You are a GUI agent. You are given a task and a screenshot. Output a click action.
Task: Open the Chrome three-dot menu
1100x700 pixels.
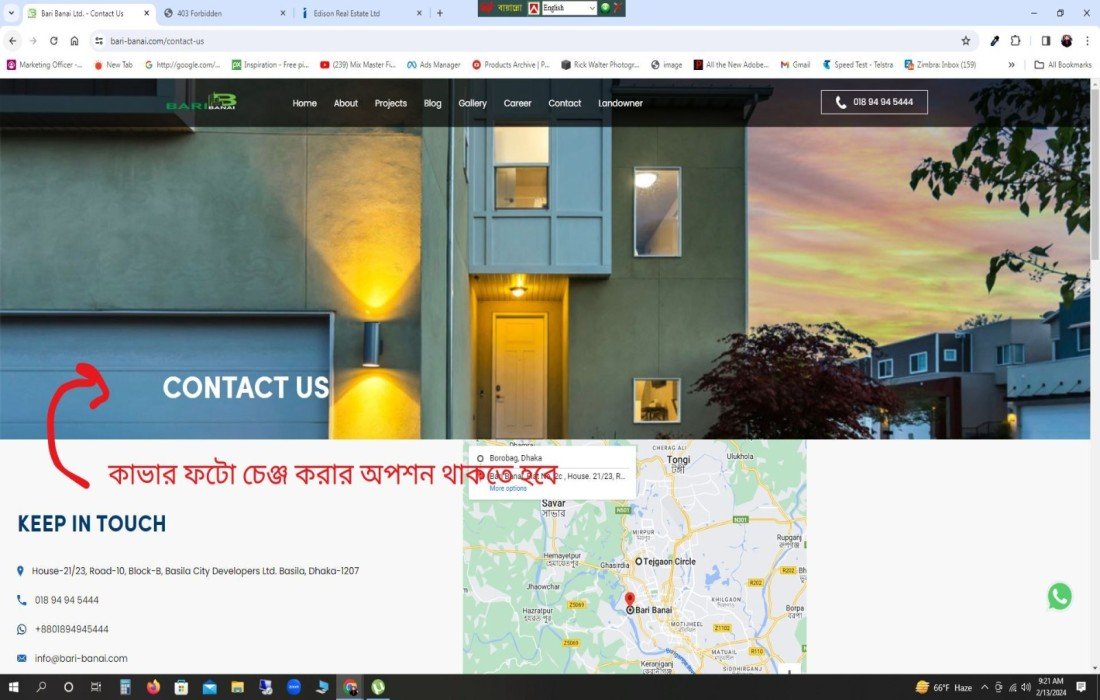[x=1087, y=41]
